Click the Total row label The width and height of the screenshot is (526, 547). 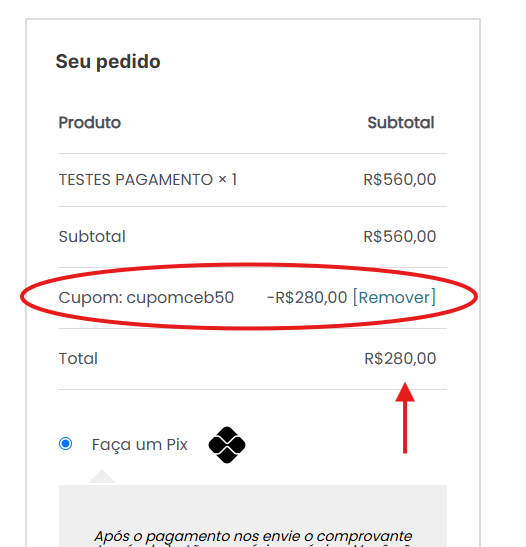tap(78, 359)
